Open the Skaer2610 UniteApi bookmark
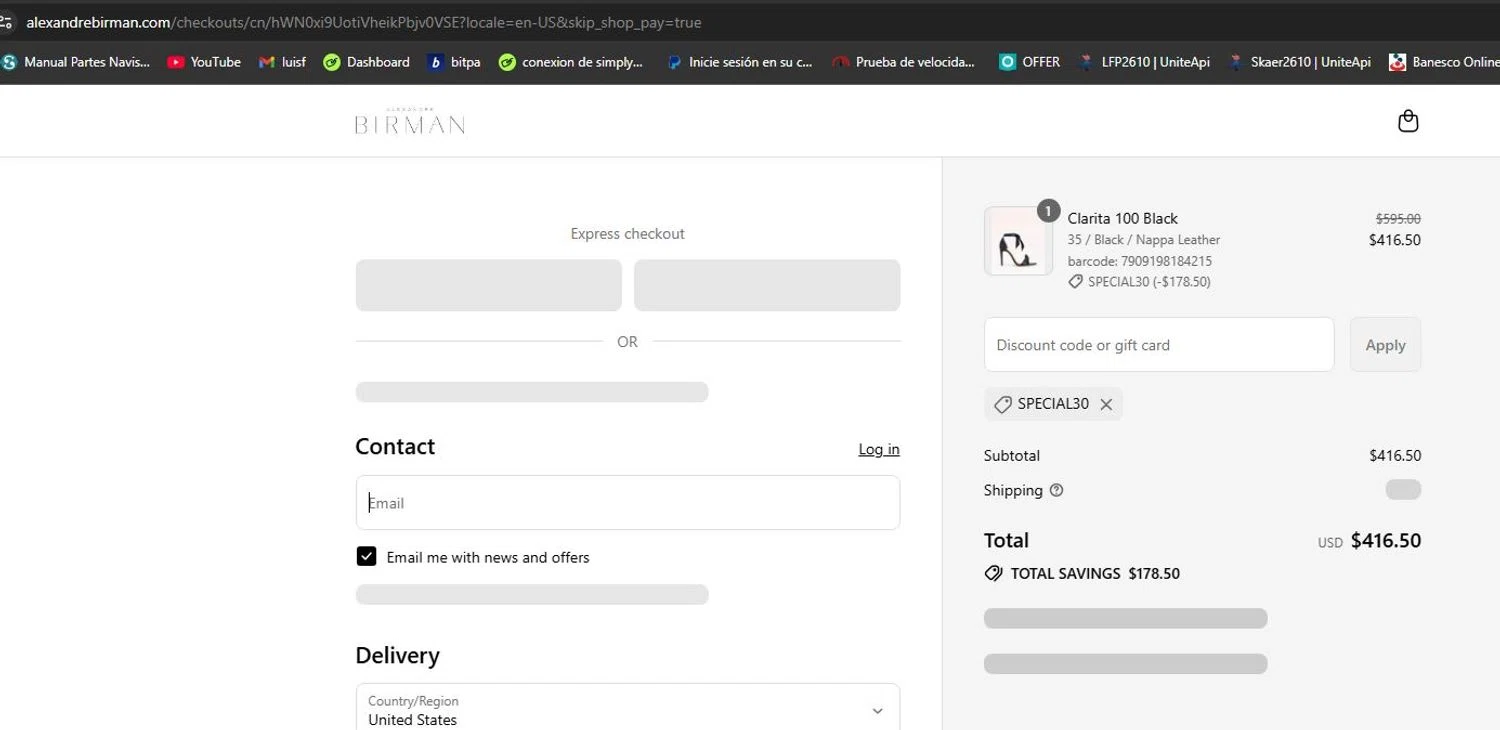Image resolution: width=1500 pixels, height=730 pixels. (x=1299, y=62)
